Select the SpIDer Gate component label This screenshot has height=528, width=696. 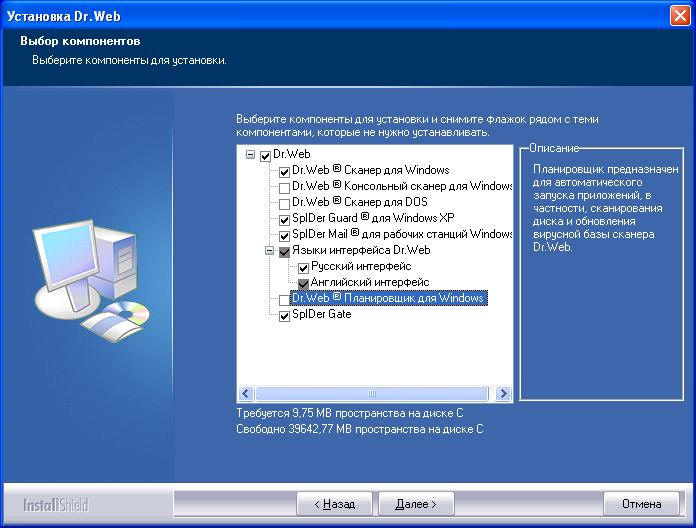(321, 314)
